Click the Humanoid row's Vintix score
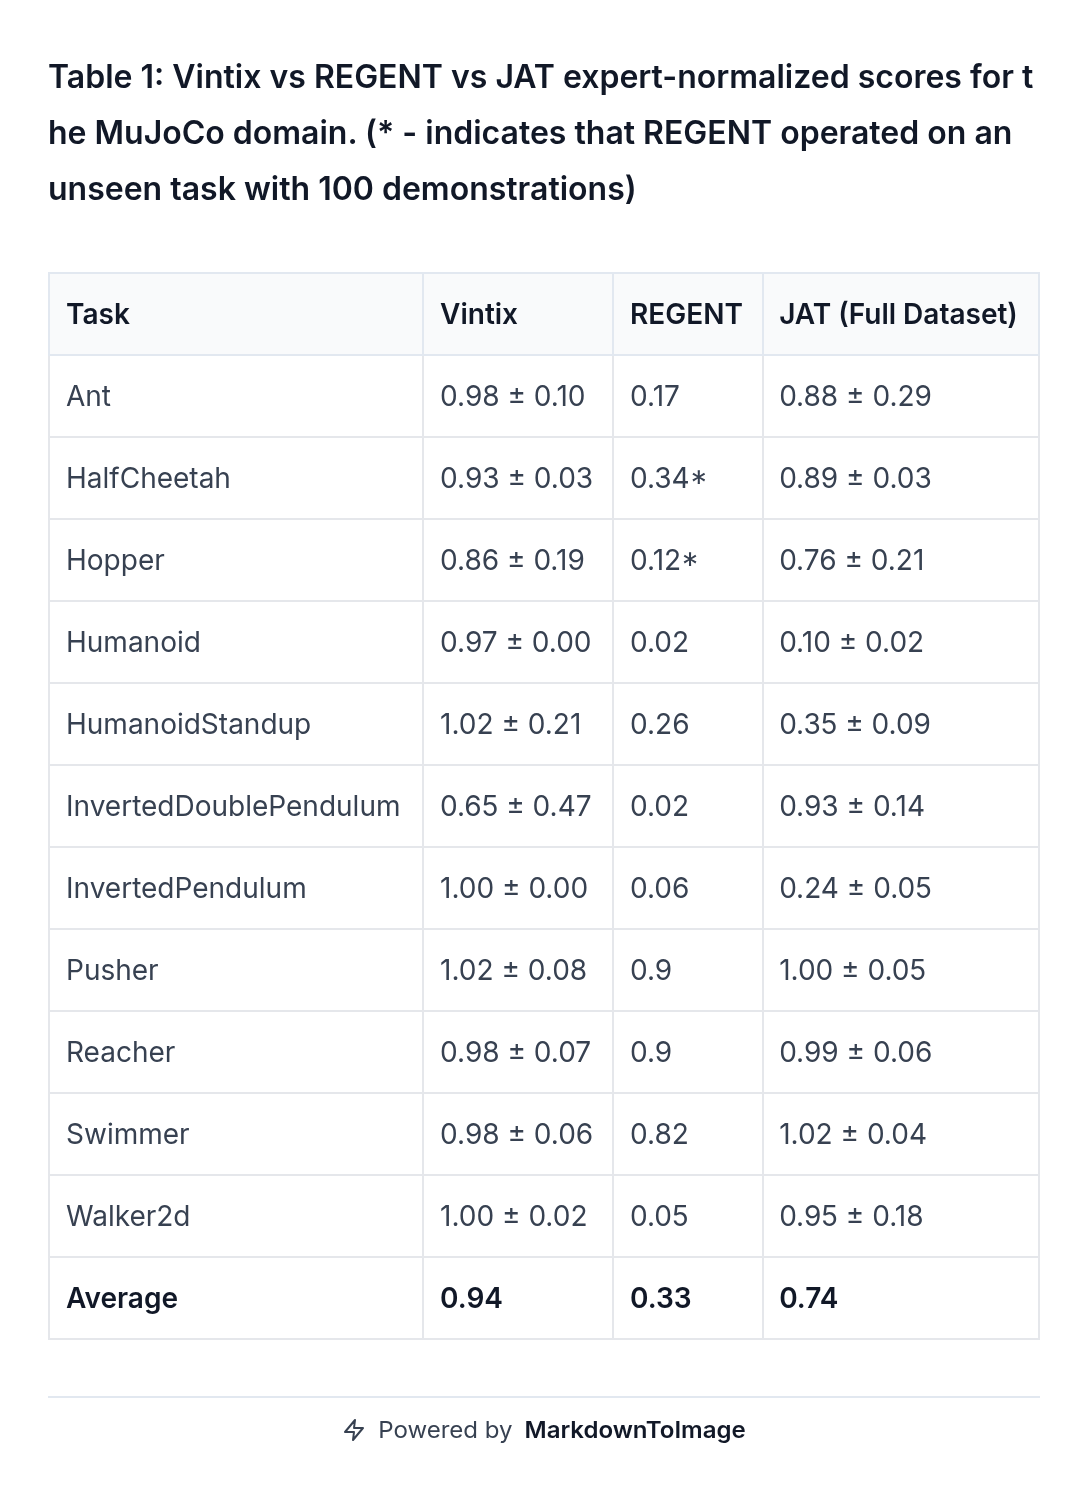This screenshot has width=1088, height=1494. [x=515, y=642]
